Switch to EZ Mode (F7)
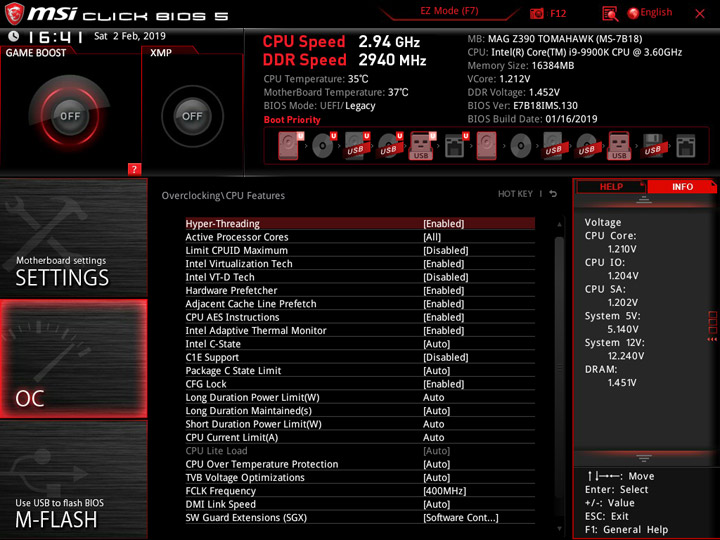The width and height of the screenshot is (720, 540). click(x=449, y=11)
